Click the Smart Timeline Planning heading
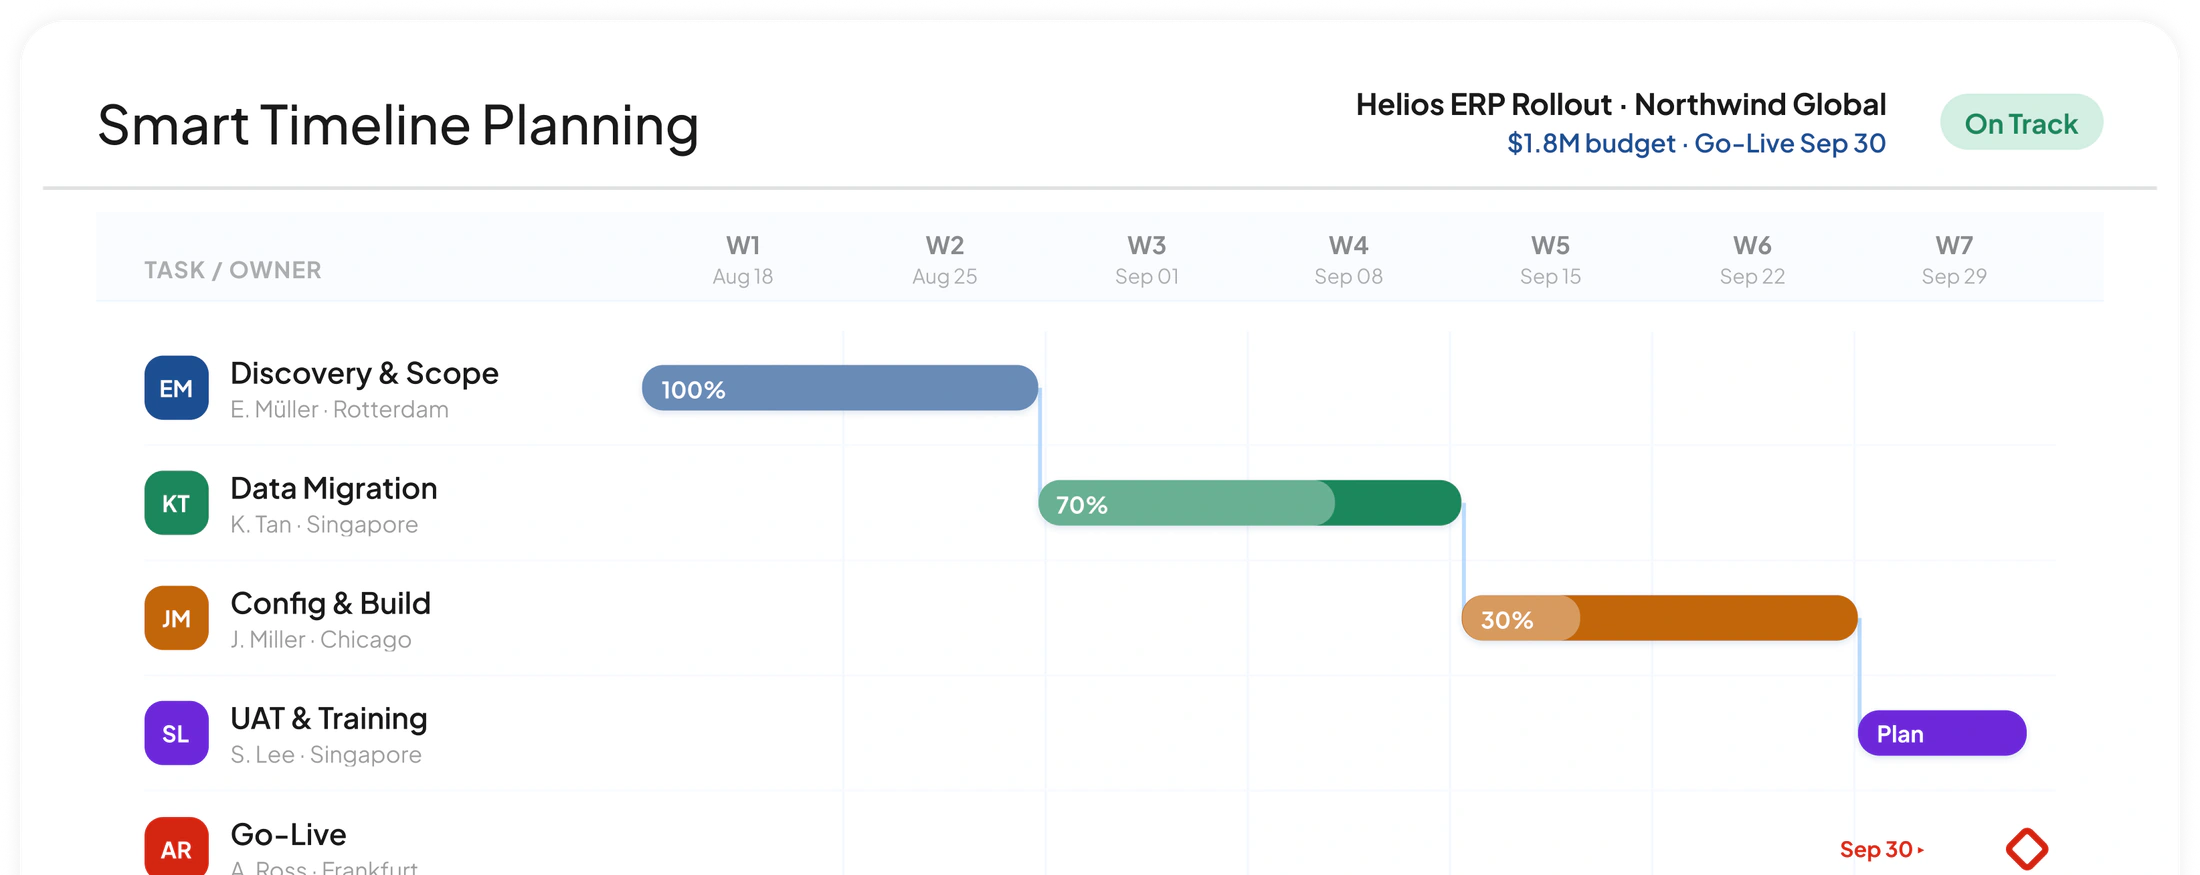2200x875 pixels. 398,126
